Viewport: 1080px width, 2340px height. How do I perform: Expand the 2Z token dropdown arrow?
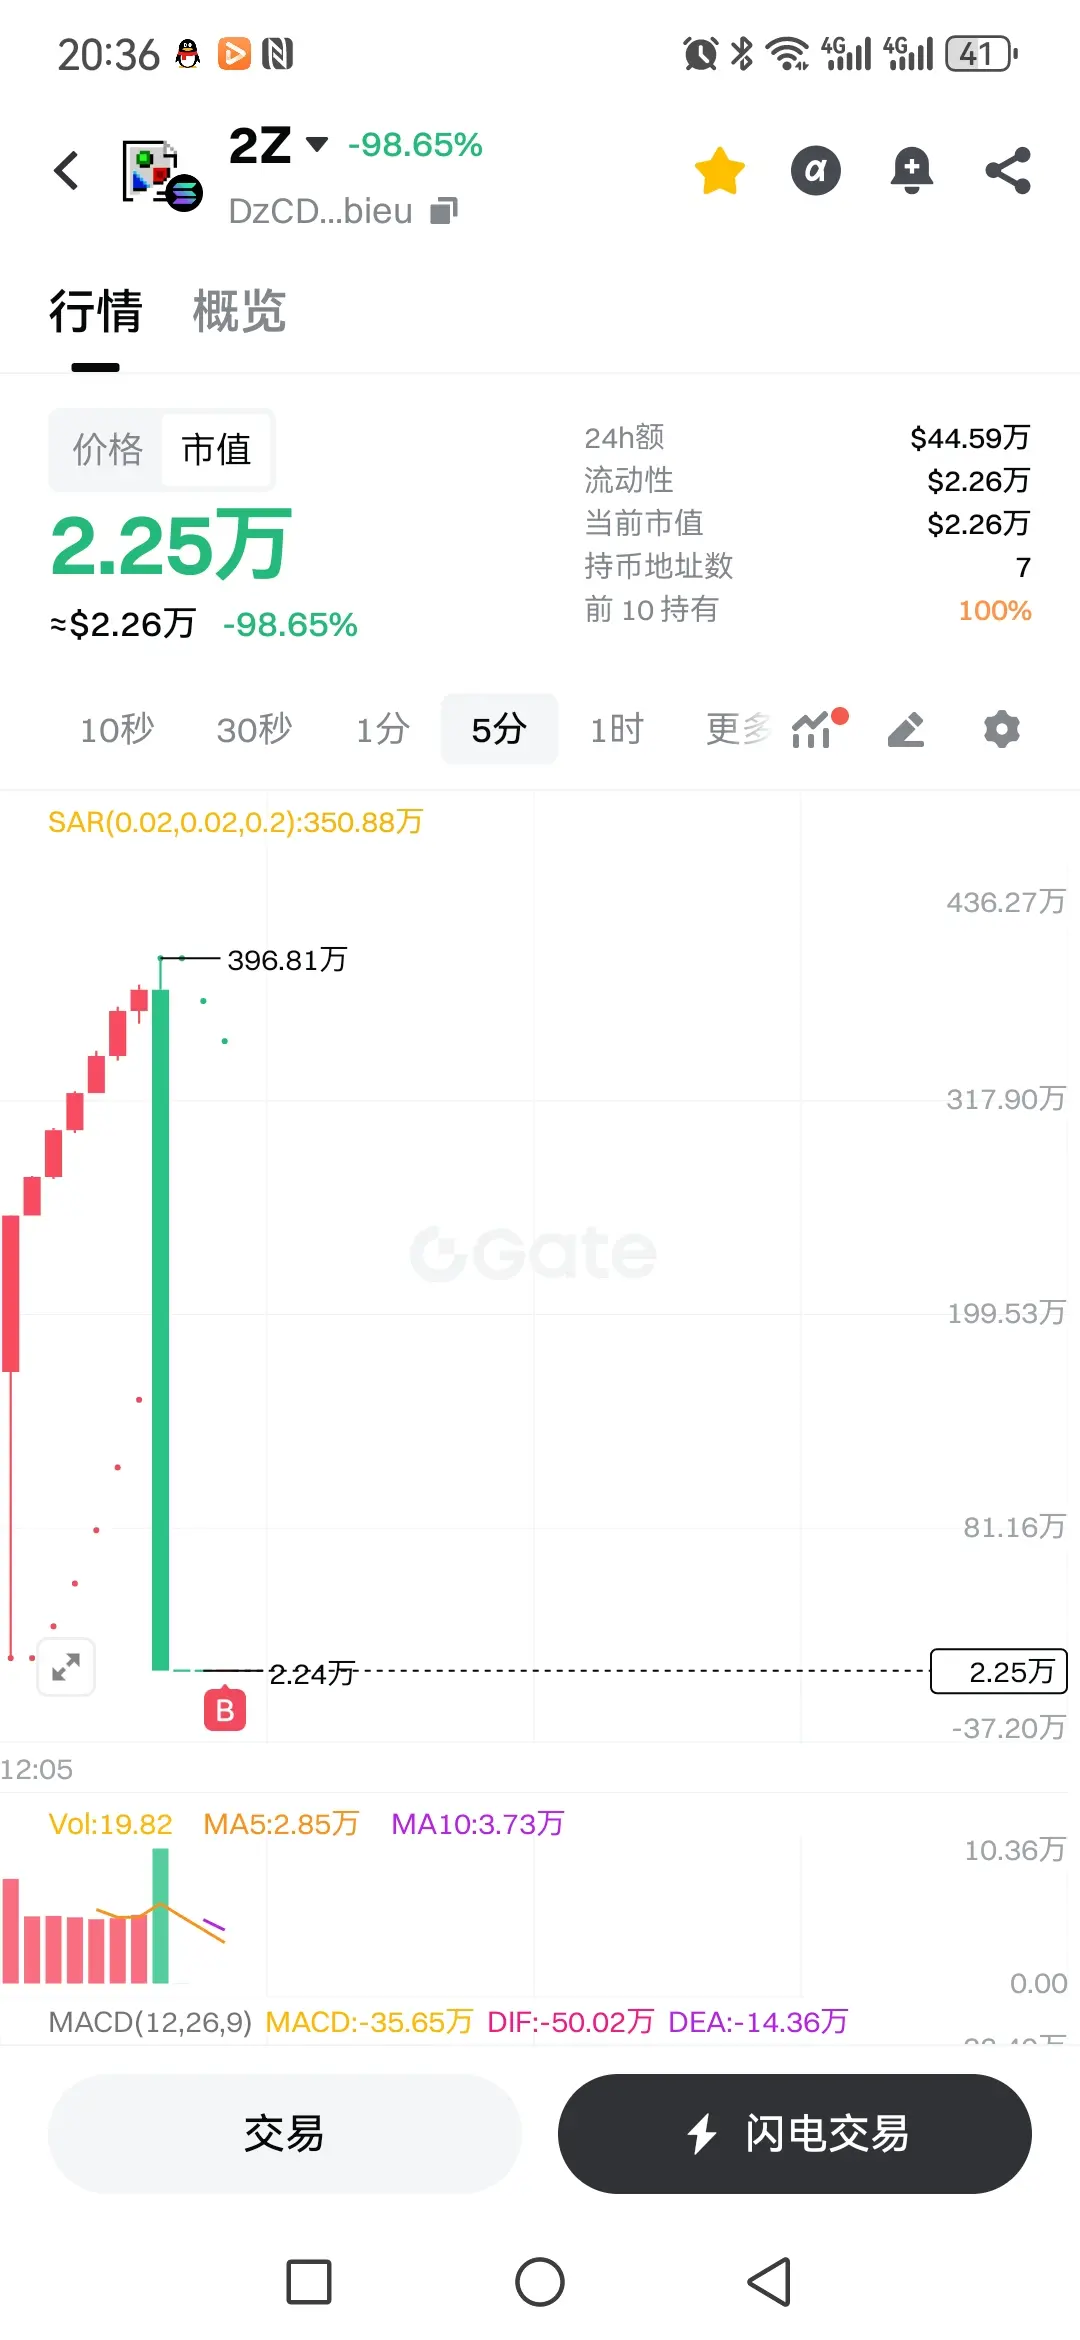317,144
